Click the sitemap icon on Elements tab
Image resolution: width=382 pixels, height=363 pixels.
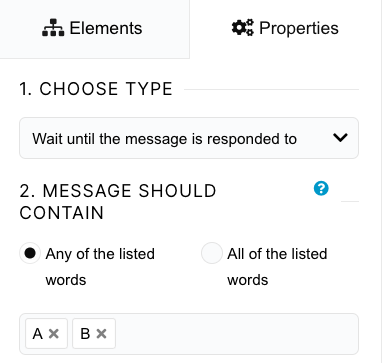(53, 28)
